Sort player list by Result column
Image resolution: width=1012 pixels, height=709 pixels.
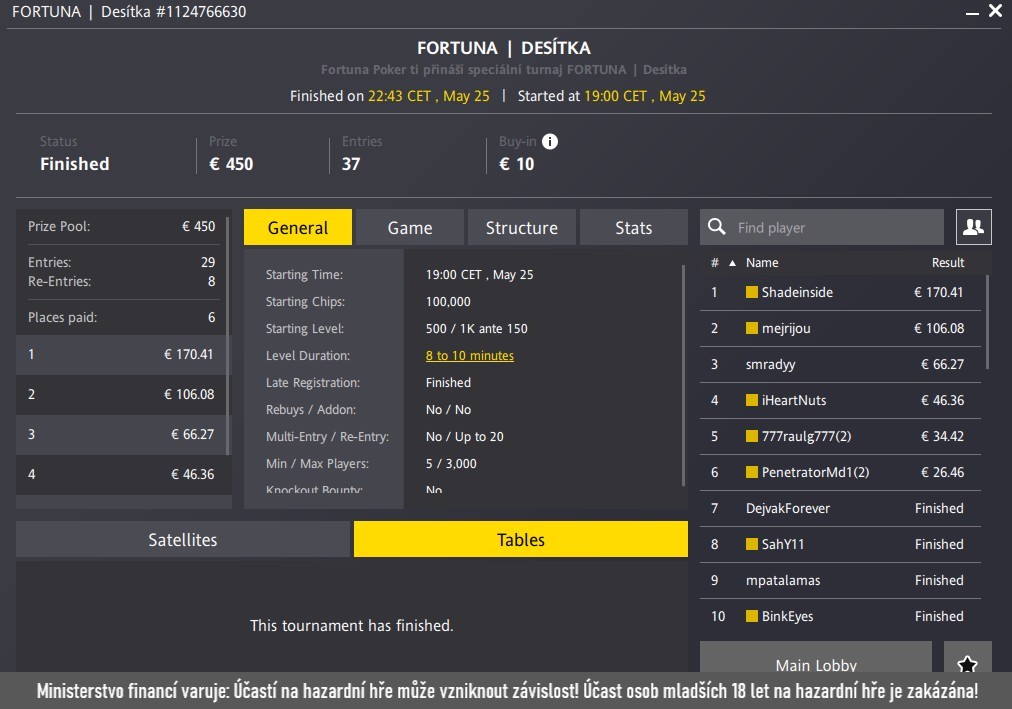pos(947,263)
